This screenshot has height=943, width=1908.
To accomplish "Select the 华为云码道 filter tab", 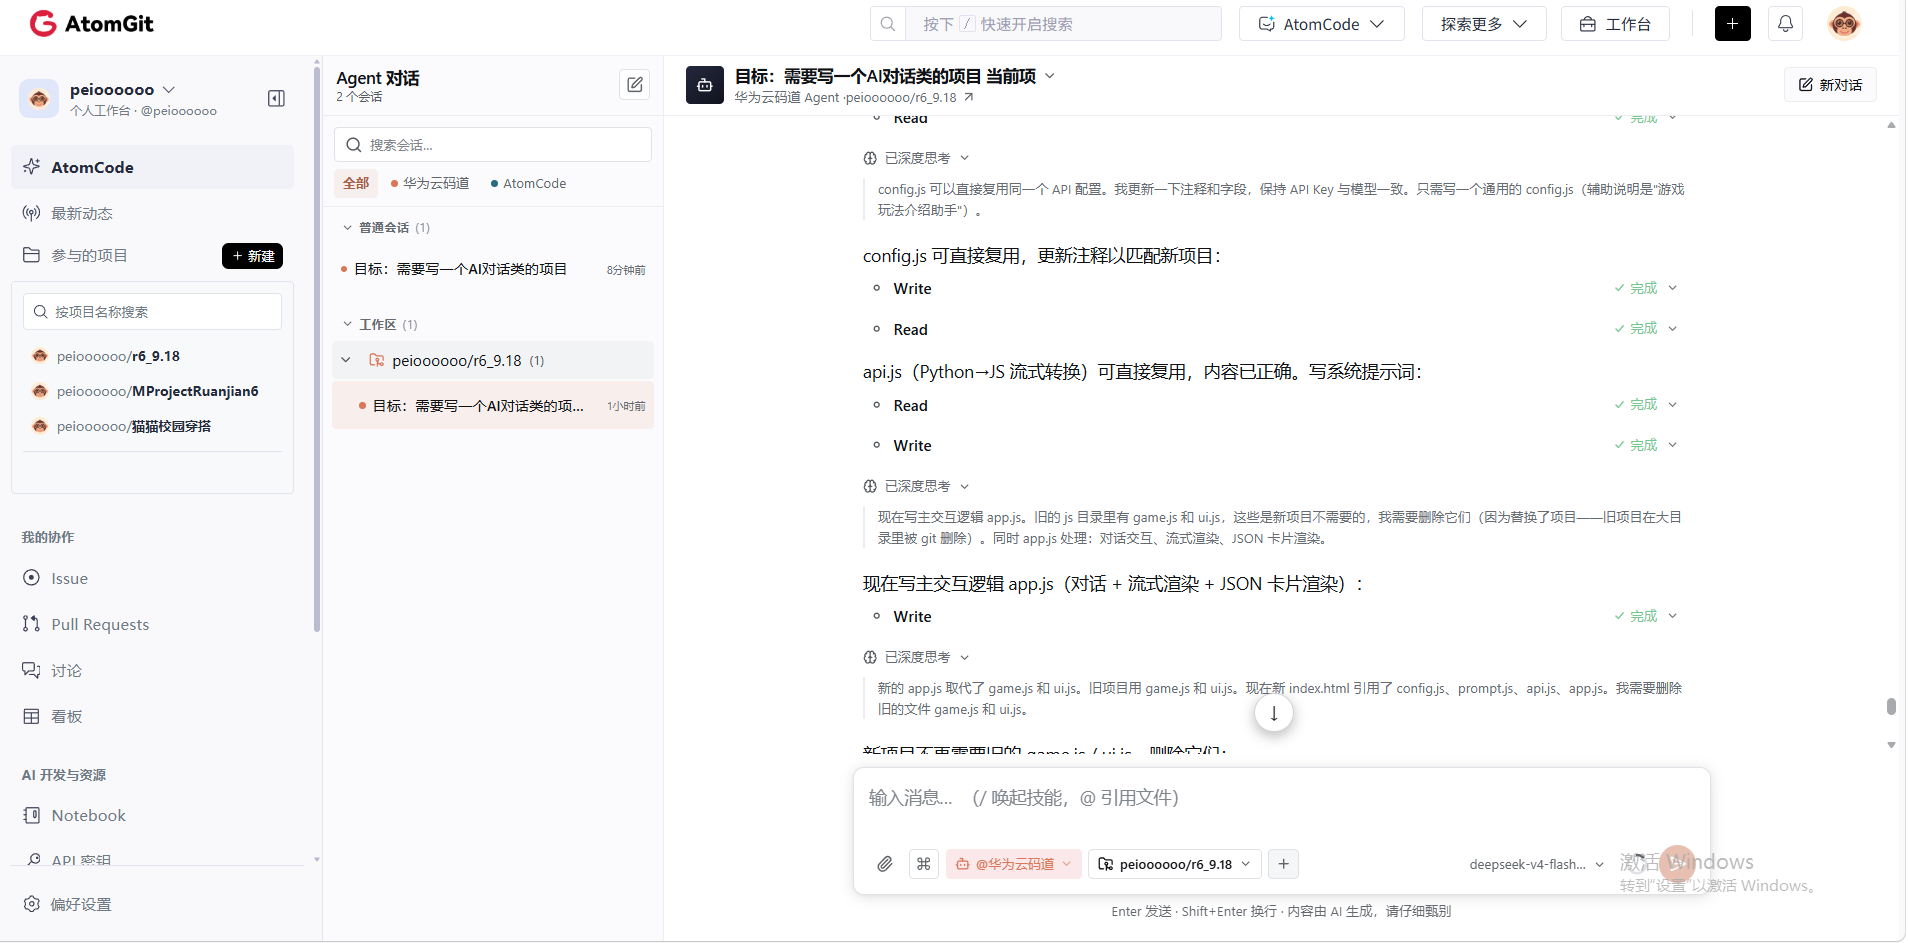I will click(430, 183).
